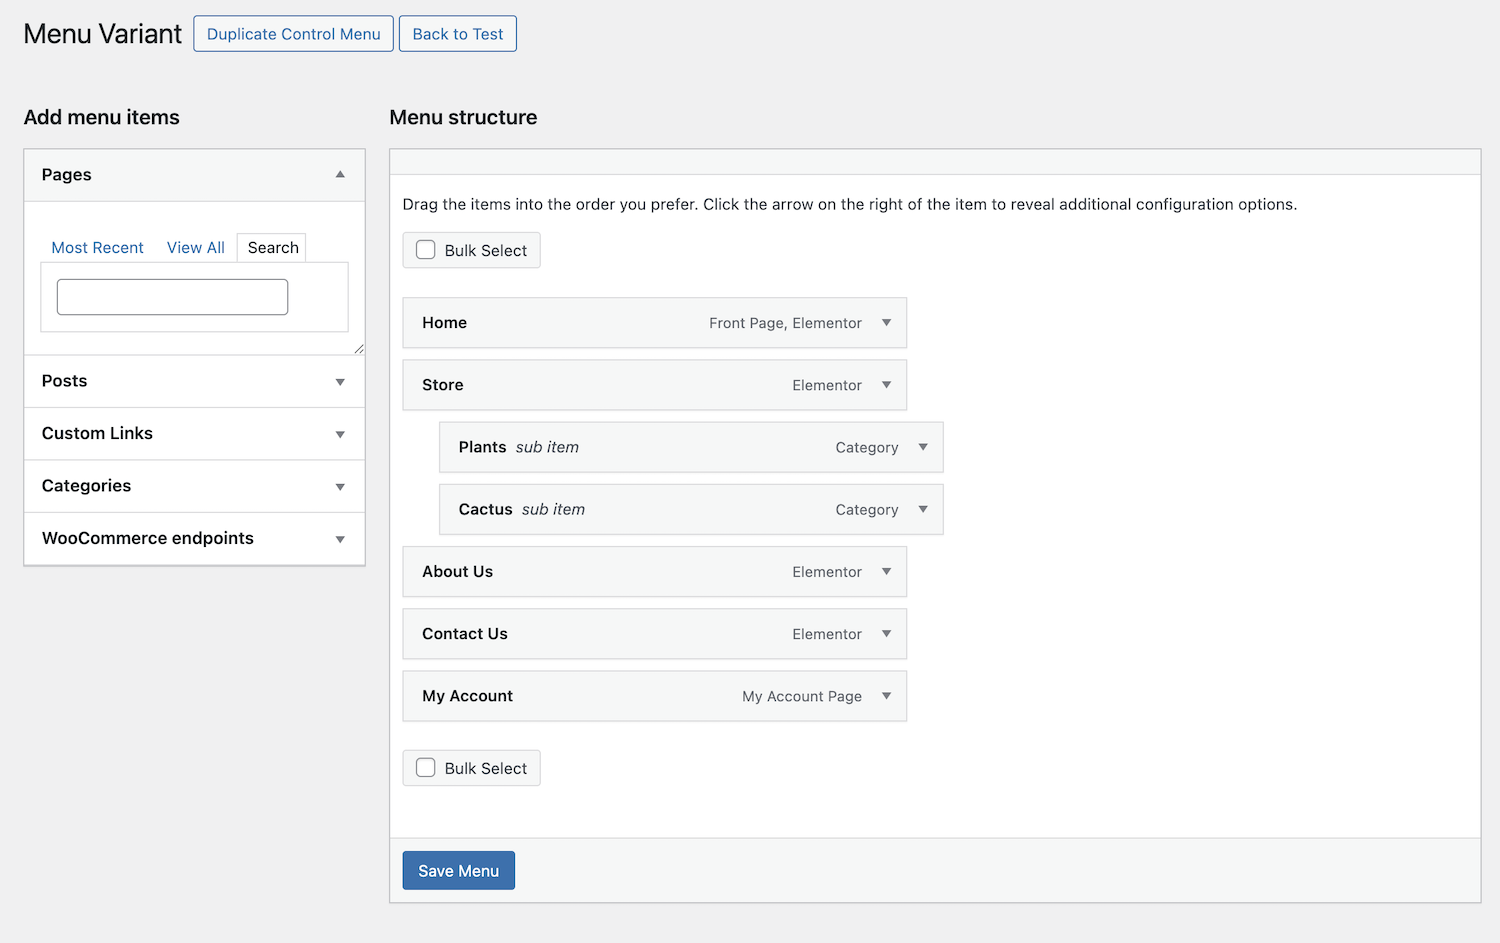The width and height of the screenshot is (1500, 943).
Task: Expand the Posts panel
Action: [x=340, y=381]
